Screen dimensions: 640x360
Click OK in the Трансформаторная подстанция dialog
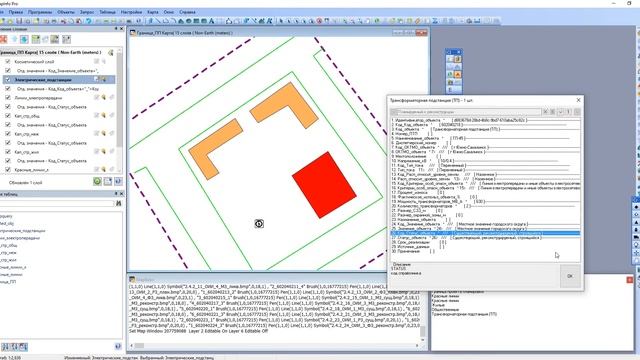click(x=570, y=276)
